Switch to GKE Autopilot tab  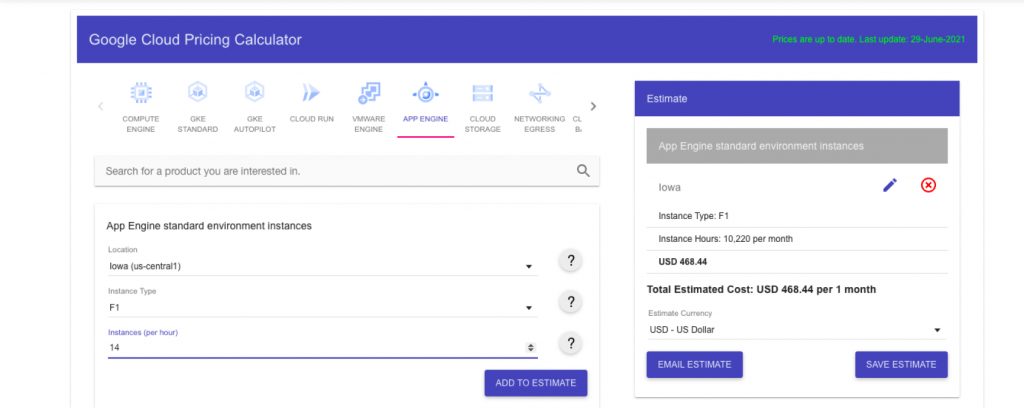(x=255, y=107)
